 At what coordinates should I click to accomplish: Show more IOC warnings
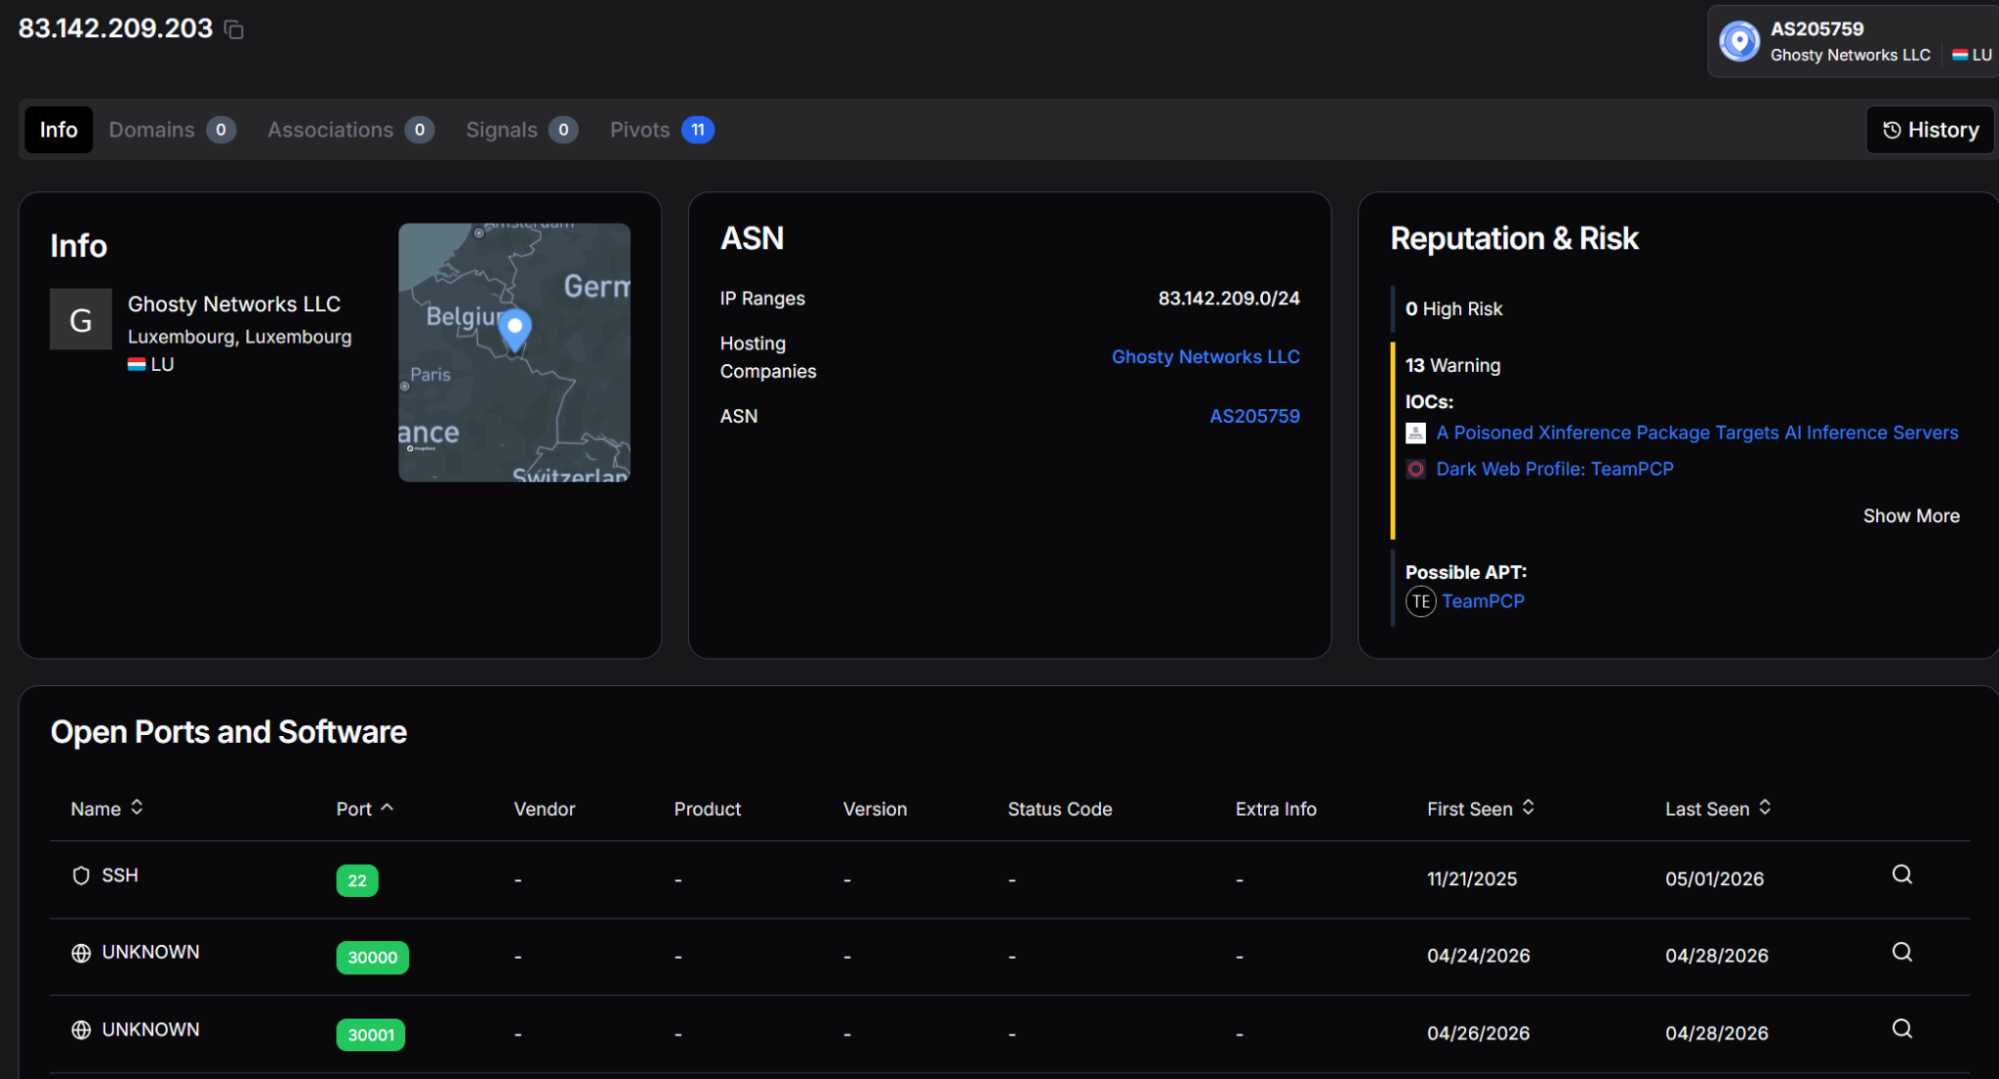point(1911,516)
